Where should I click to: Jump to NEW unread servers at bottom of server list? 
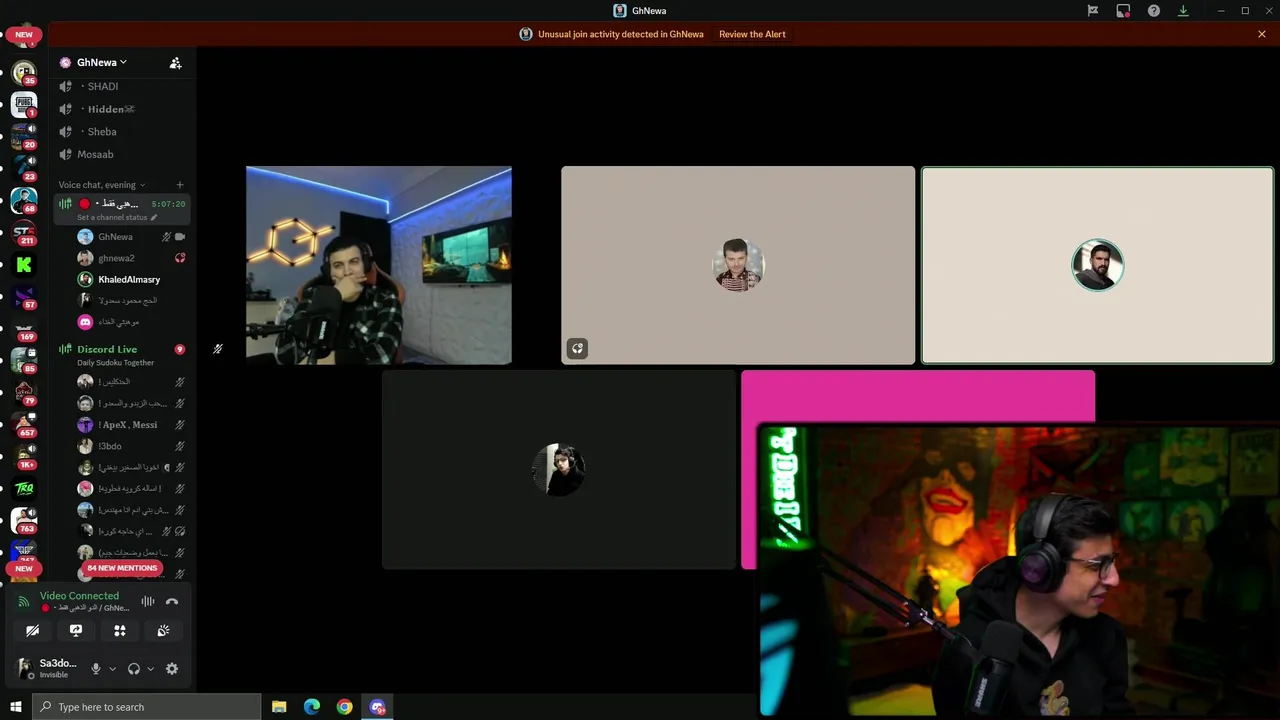(24, 568)
